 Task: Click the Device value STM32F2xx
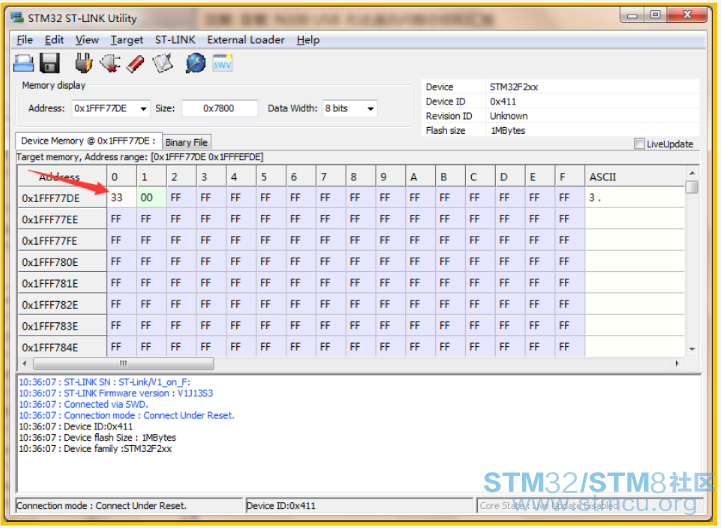click(x=514, y=87)
